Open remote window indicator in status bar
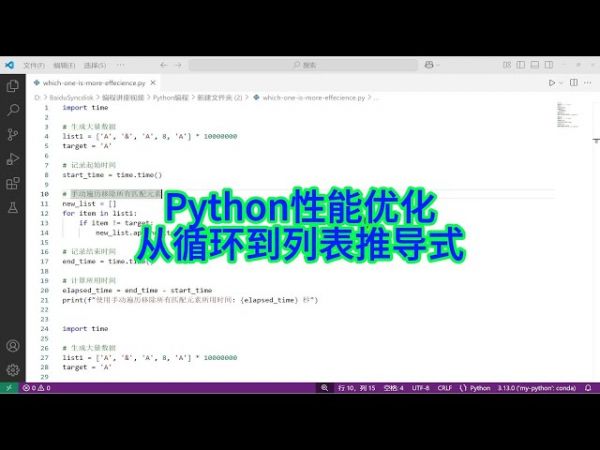The height and width of the screenshot is (450, 600). (9, 388)
